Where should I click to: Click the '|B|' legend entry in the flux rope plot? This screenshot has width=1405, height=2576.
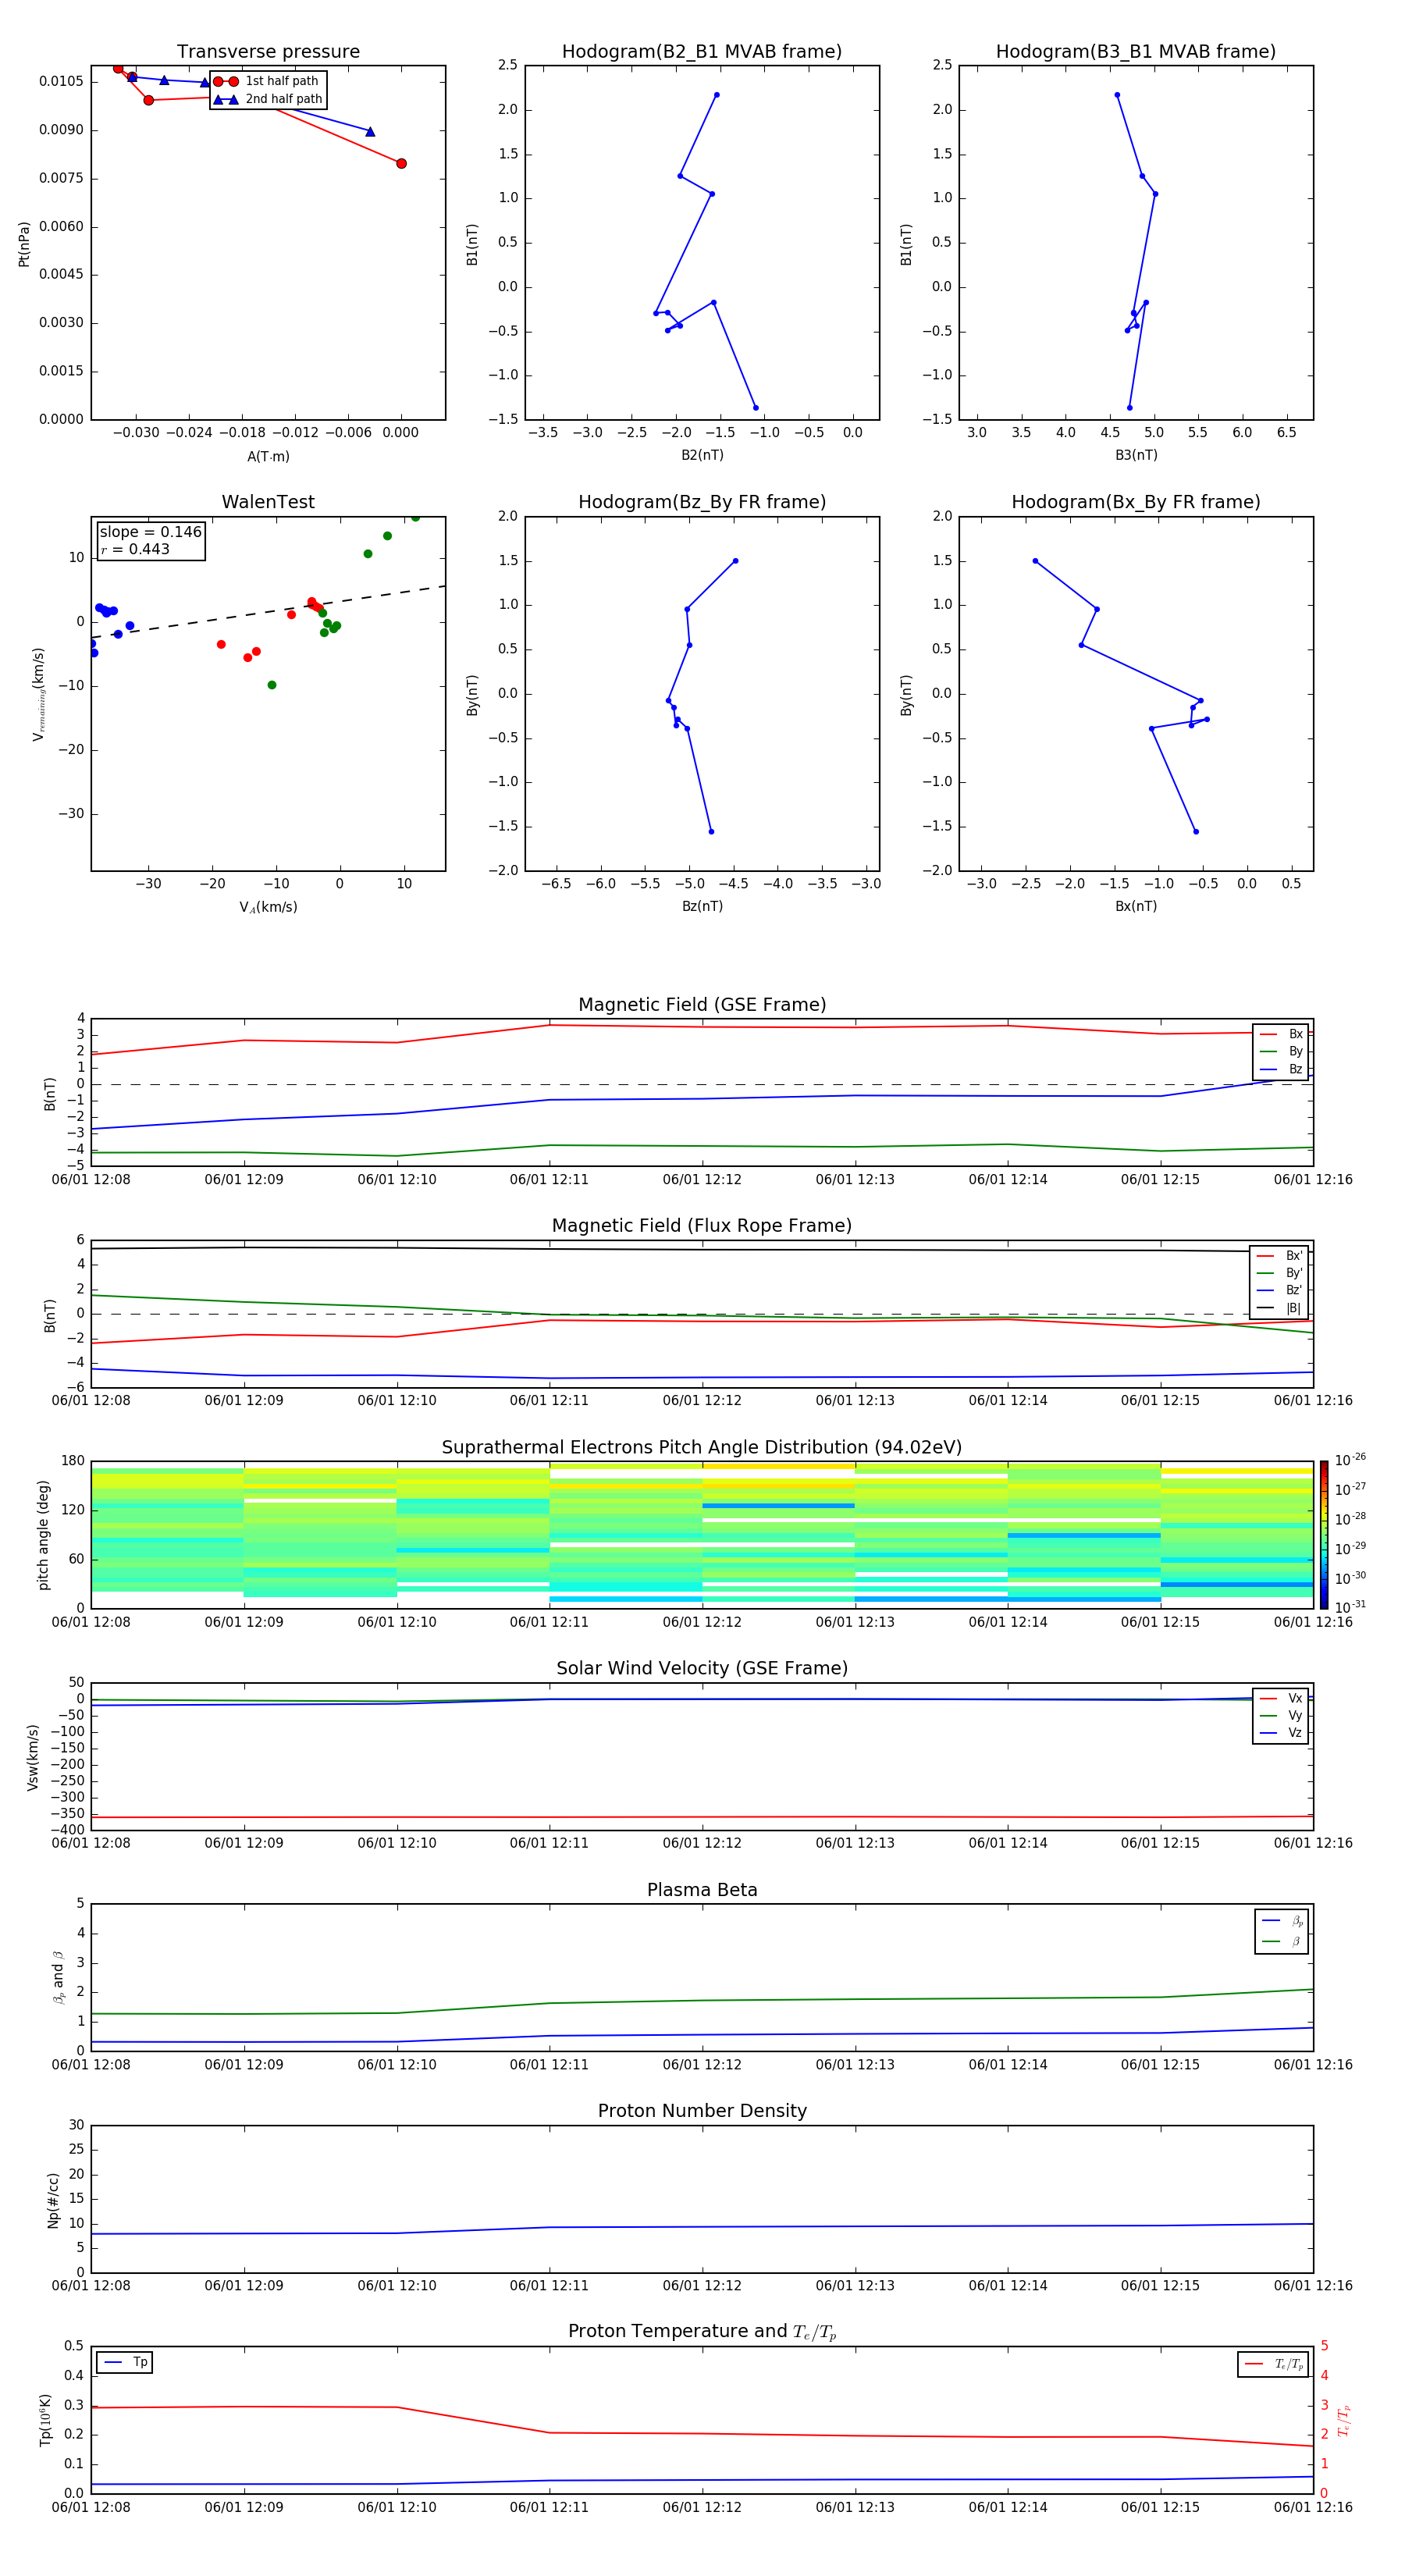pyautogui.click(x=1279, y=1308)
